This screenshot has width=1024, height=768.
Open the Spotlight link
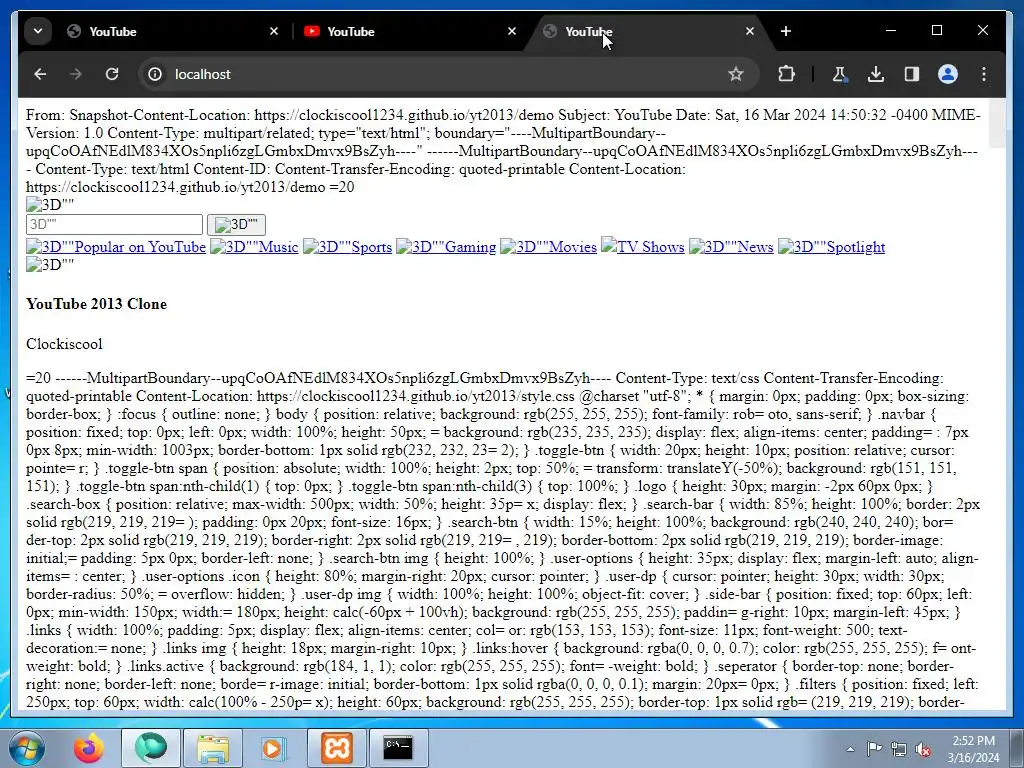point(831,247)
